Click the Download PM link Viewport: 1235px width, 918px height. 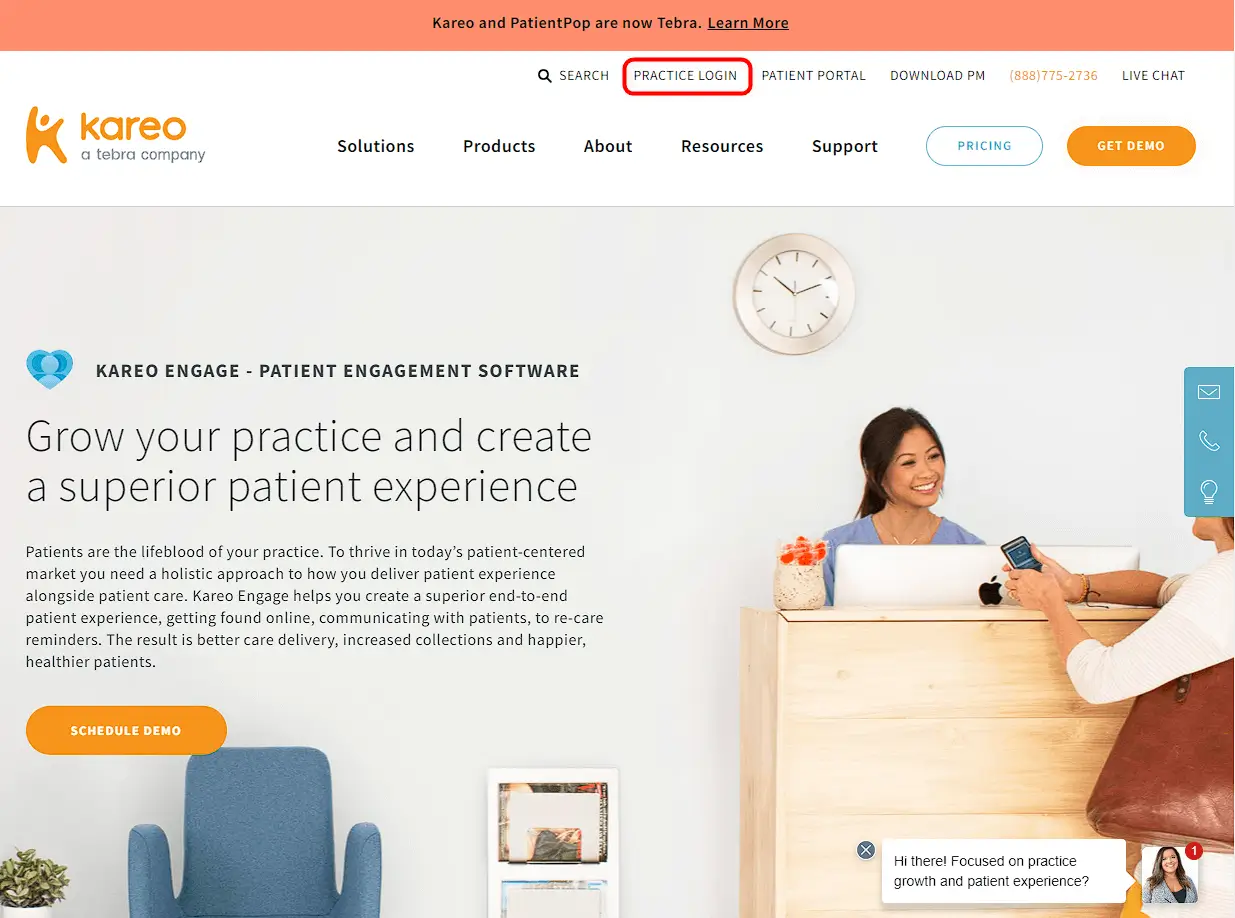(x=938, y=76)
